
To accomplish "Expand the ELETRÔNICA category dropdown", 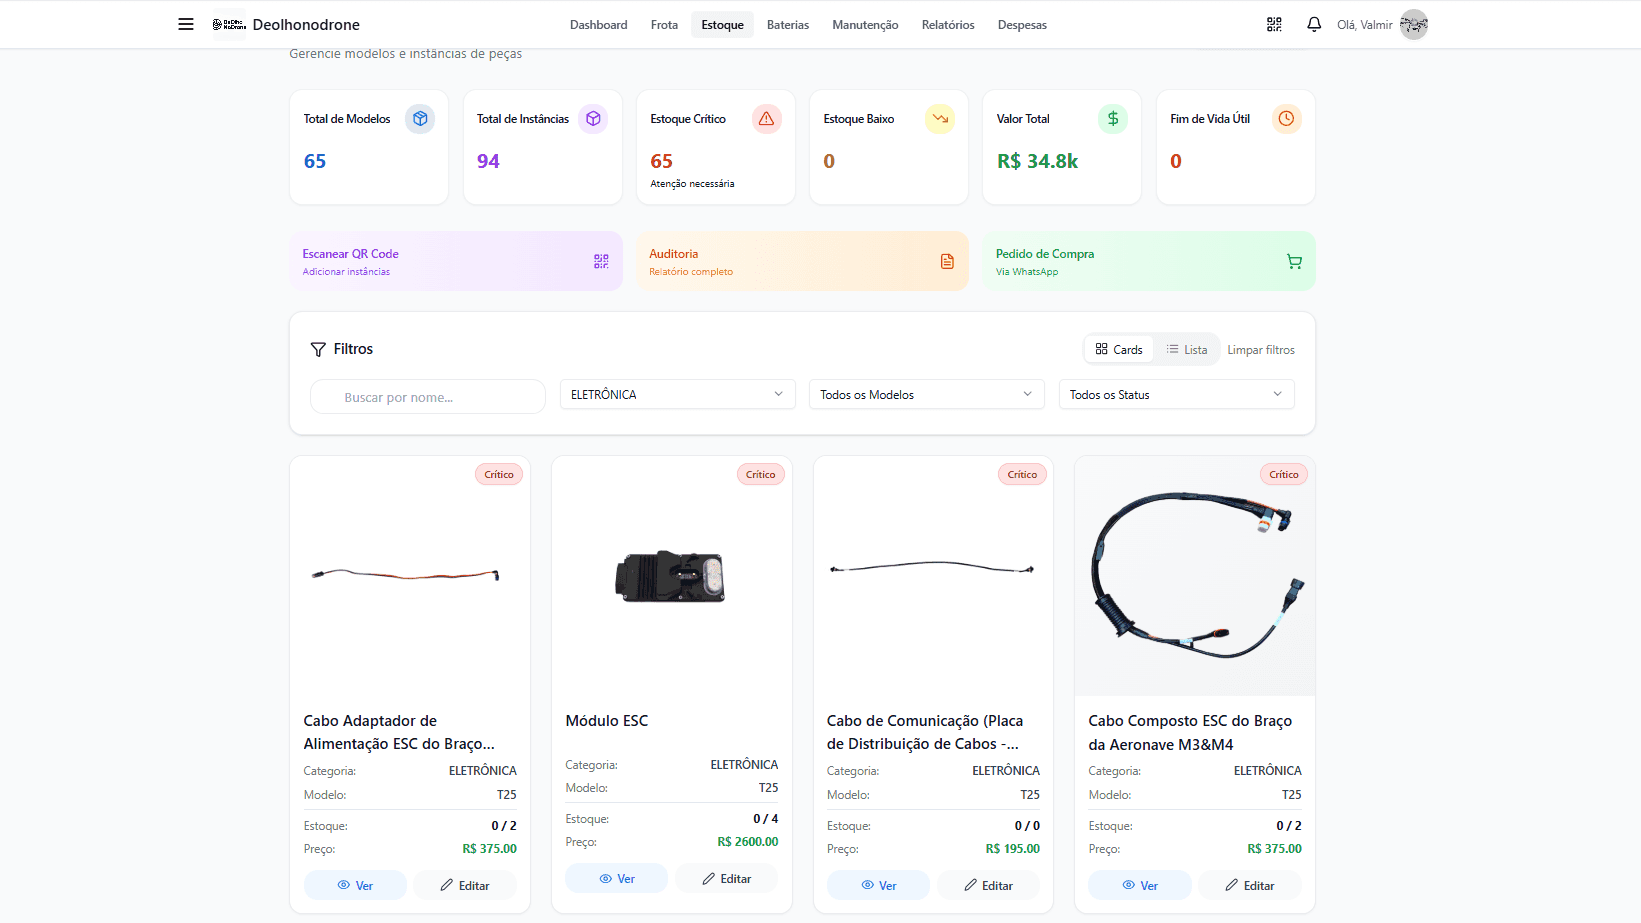I will coord(677,395).
